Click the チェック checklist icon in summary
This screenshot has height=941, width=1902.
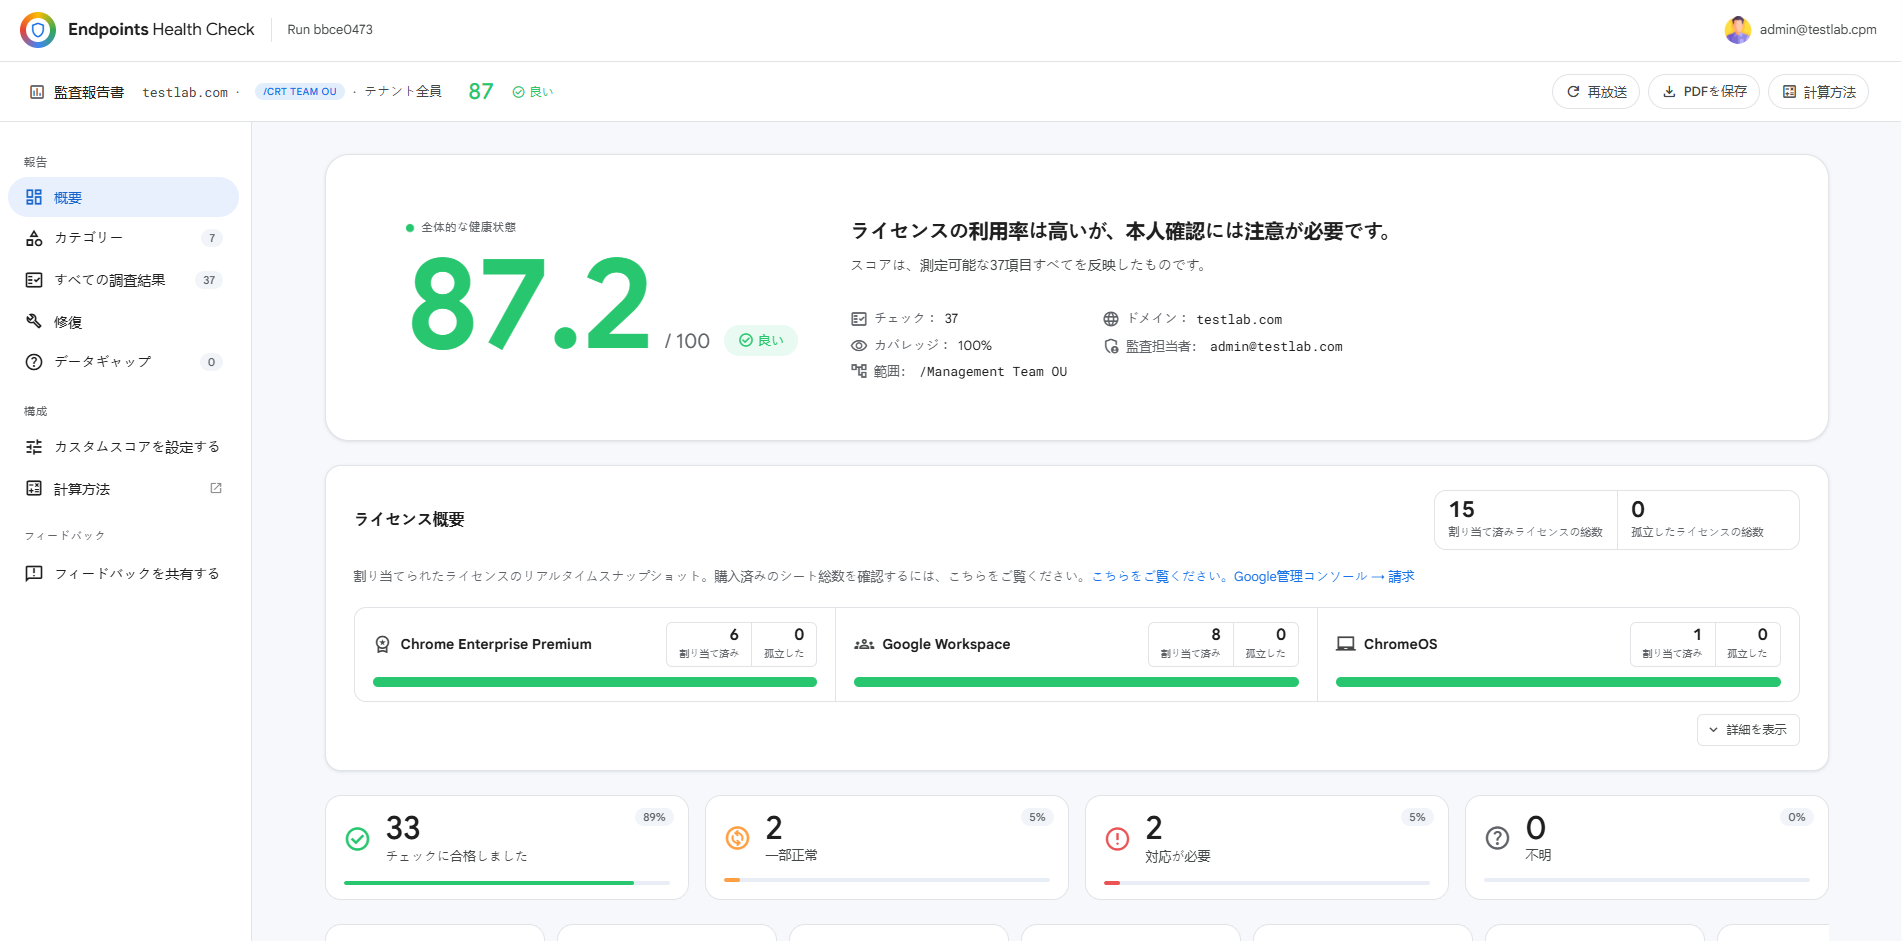coord(859,319)
